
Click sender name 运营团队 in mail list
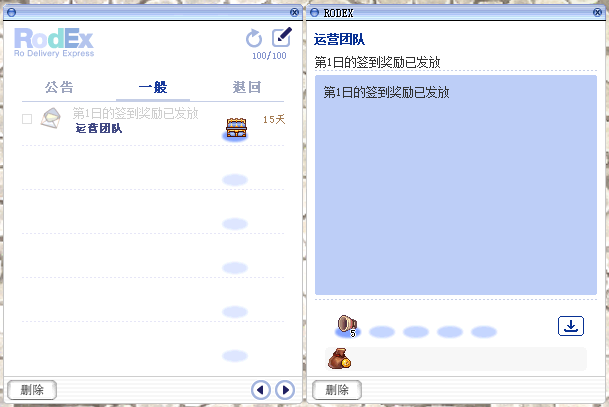(x=99, y=128)
